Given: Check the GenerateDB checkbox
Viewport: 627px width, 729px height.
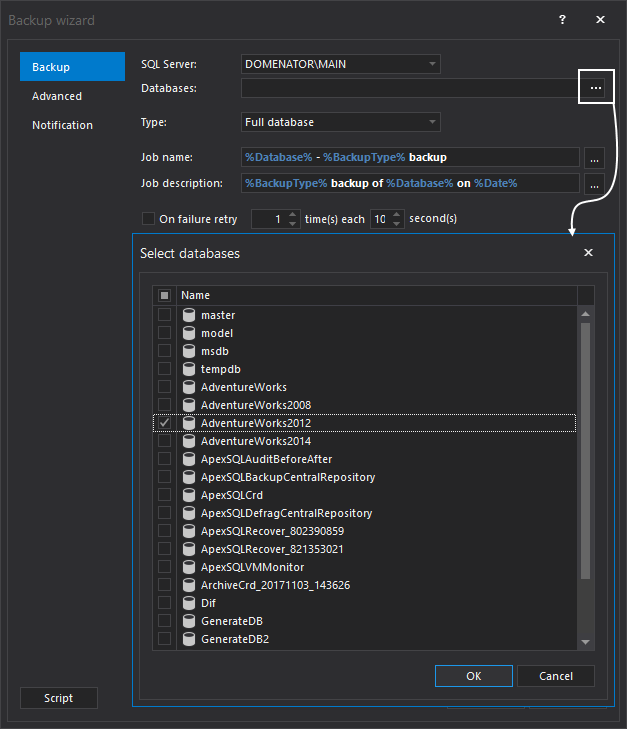Looking at the screenshot, I should click(164, 621).
